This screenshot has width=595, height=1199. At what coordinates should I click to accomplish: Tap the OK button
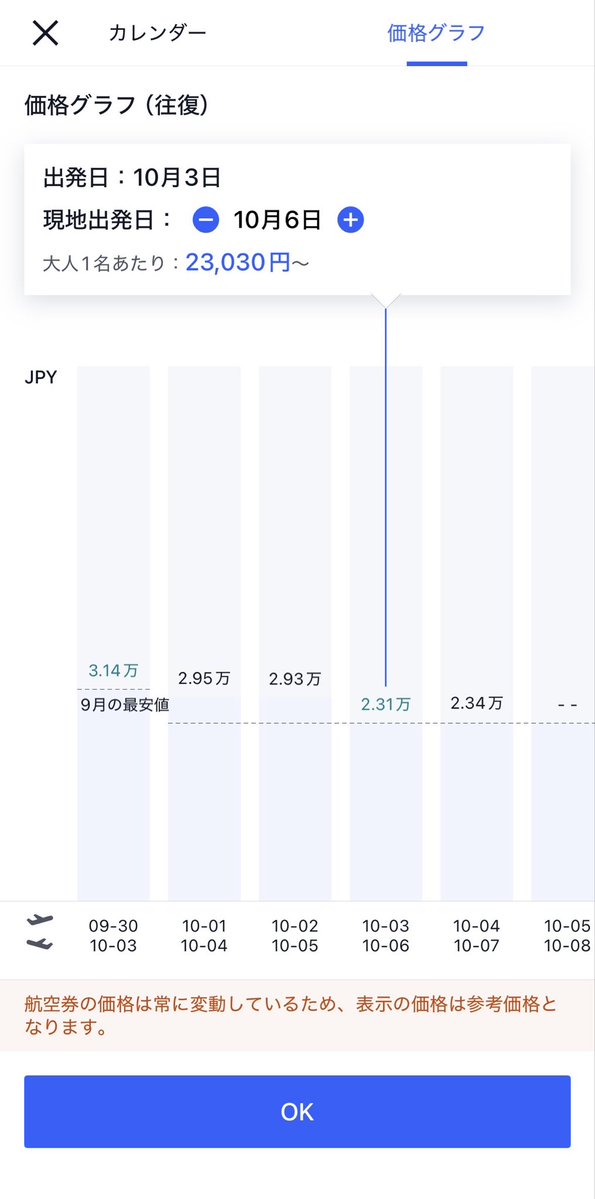point(297,1111)
